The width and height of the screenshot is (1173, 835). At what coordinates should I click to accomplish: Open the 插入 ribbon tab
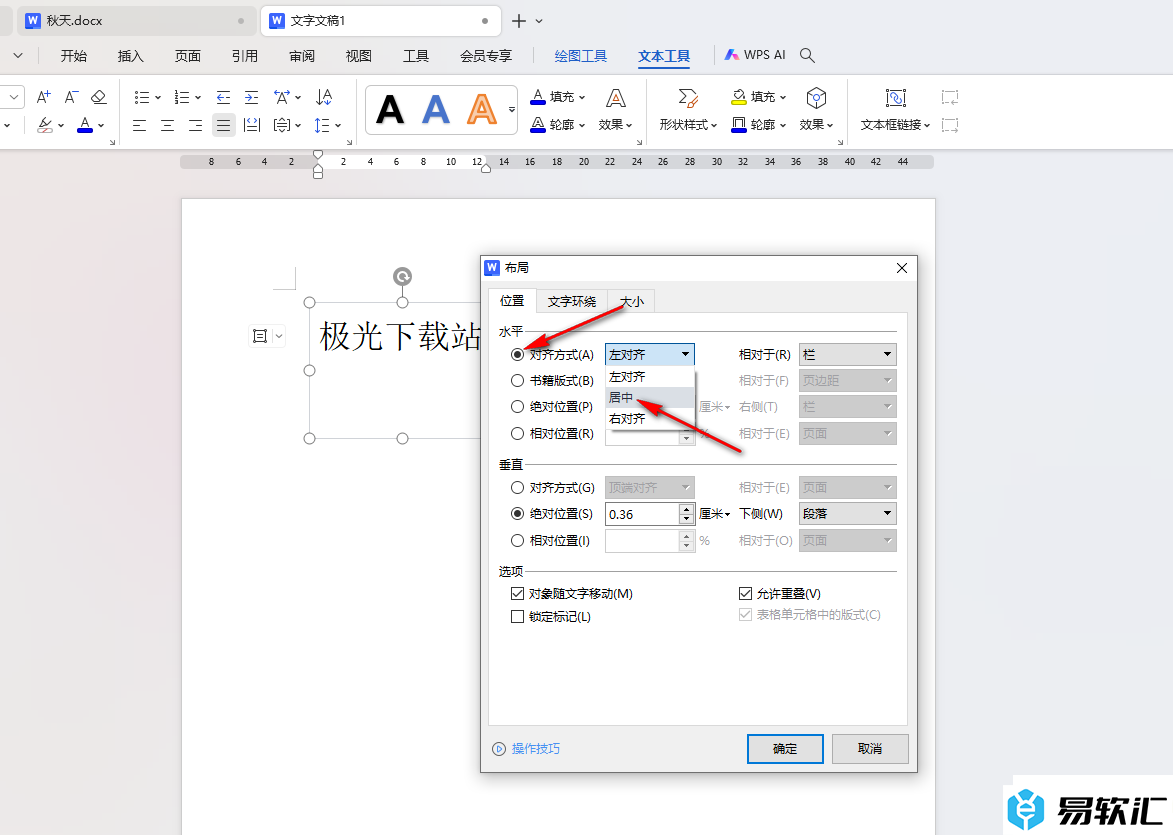click(130, 55)
